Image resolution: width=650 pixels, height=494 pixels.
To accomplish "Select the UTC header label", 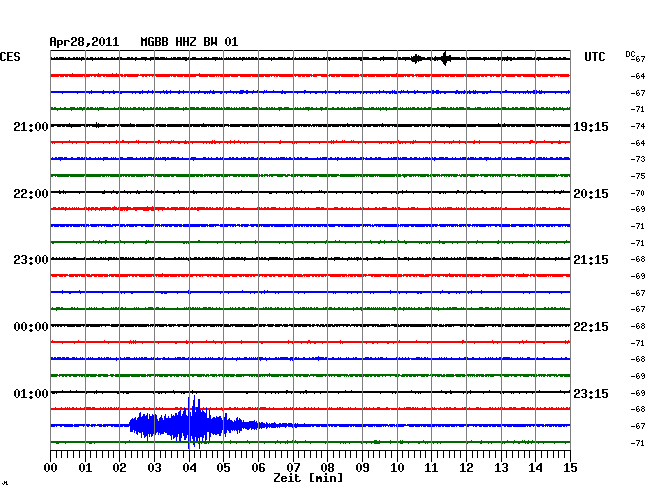I will pyautogui.click(x=595, y=57).
